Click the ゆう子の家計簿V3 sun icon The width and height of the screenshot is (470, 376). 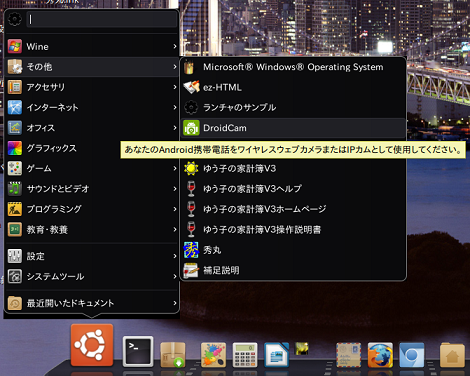coord(191,168)
